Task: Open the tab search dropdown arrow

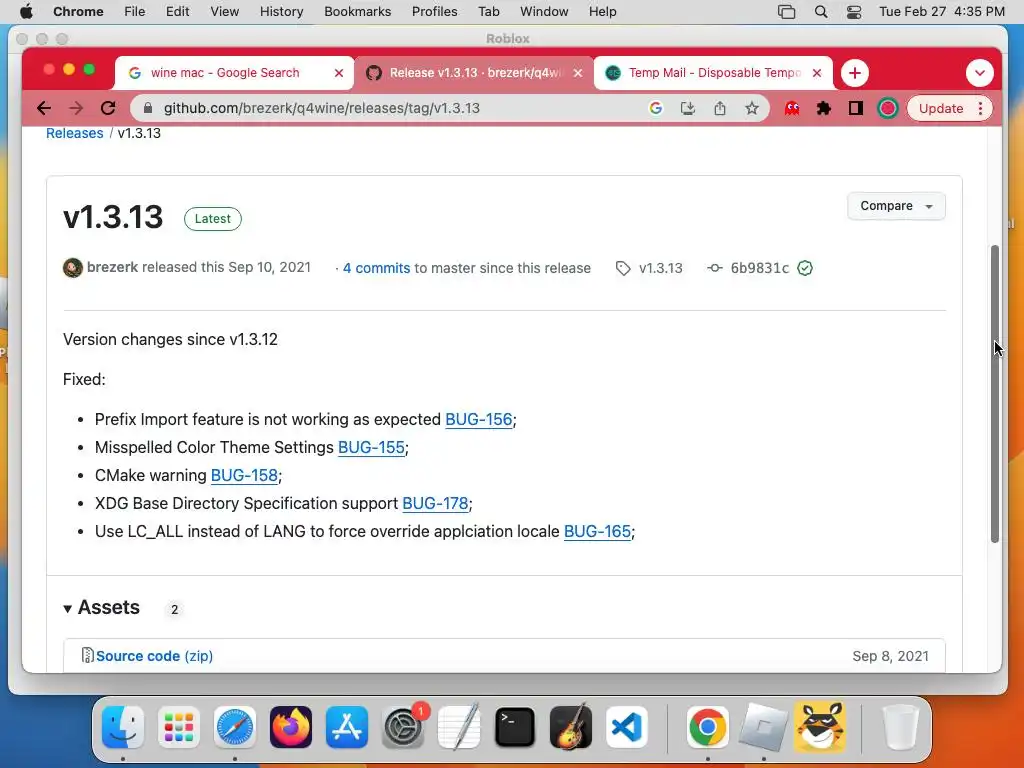Action: (980, 73)
